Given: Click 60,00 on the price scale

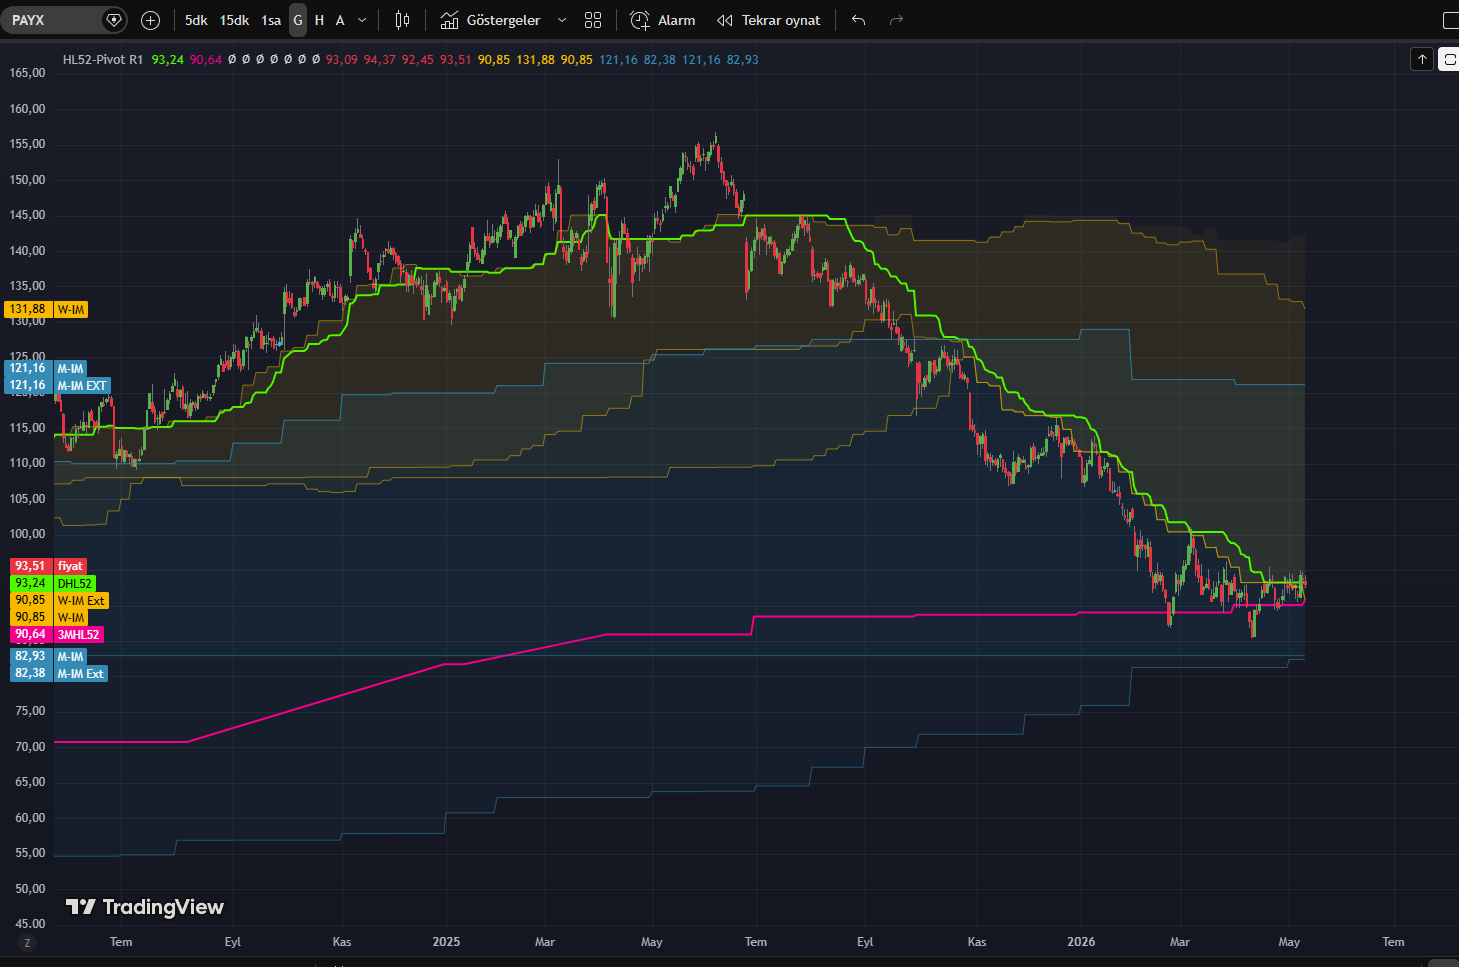Looking at the screenshot, I should (30, 818).
